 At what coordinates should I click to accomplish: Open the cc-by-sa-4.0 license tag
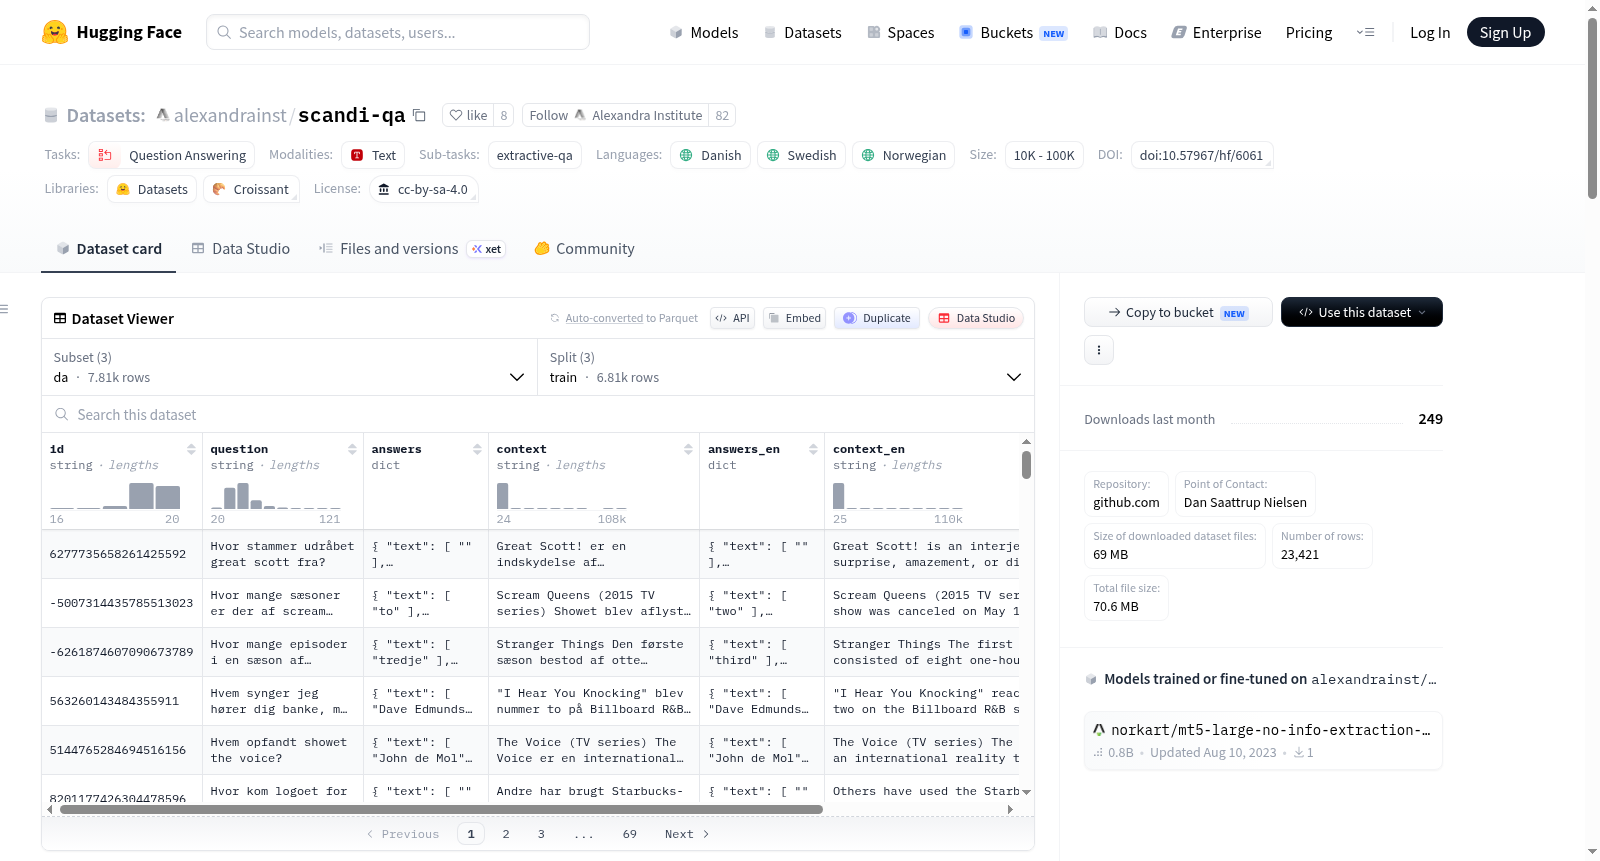[x=423, y=189]
